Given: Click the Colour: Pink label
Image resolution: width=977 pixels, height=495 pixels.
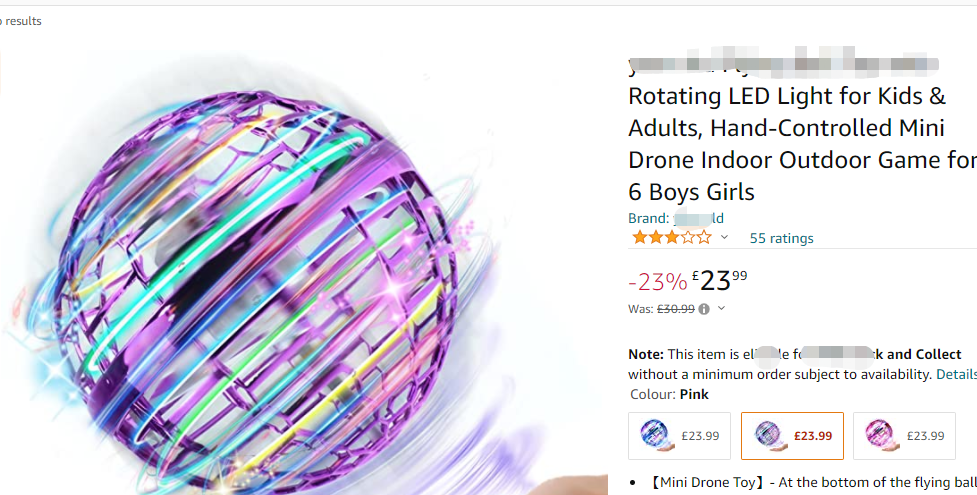Looking at the screenshot, I should (x=669, y=394).
